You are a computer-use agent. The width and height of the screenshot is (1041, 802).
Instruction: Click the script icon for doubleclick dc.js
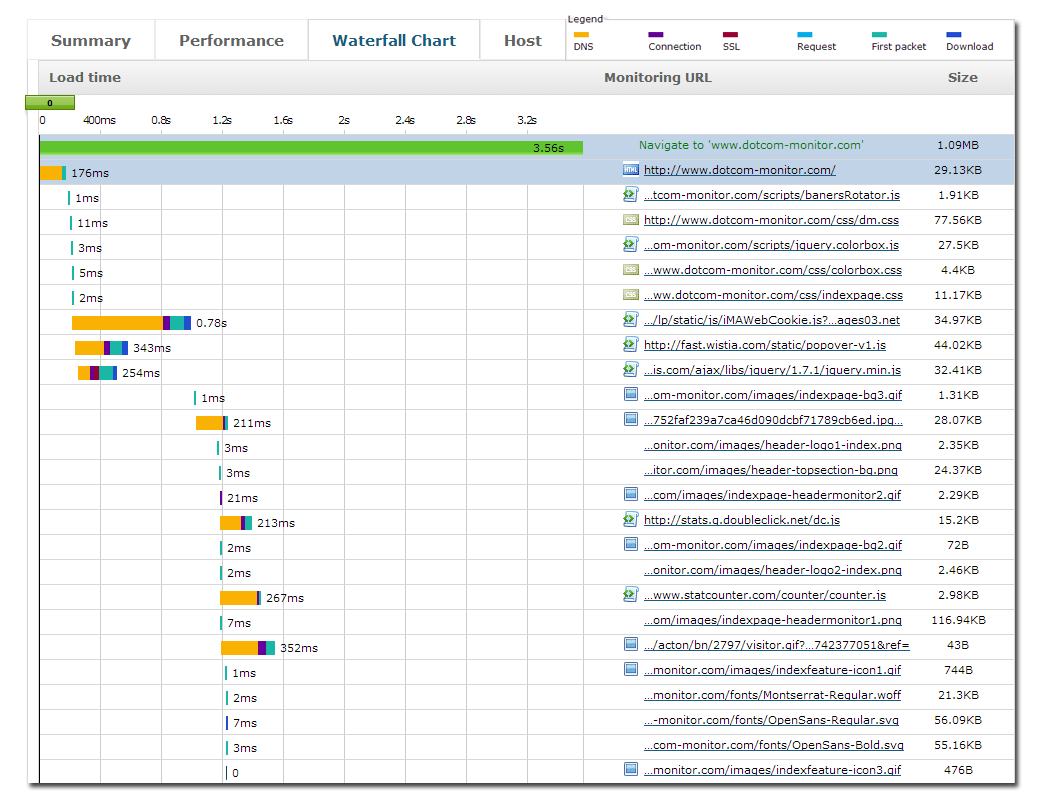click(631, 519)
